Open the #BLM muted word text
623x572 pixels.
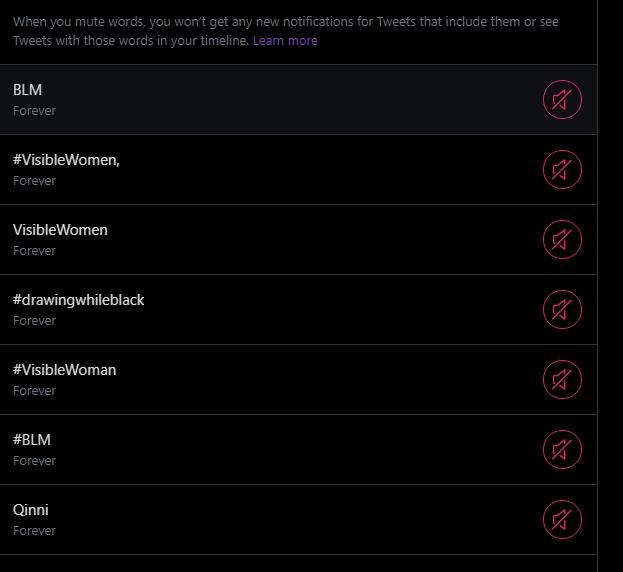(x=32, y=440)
